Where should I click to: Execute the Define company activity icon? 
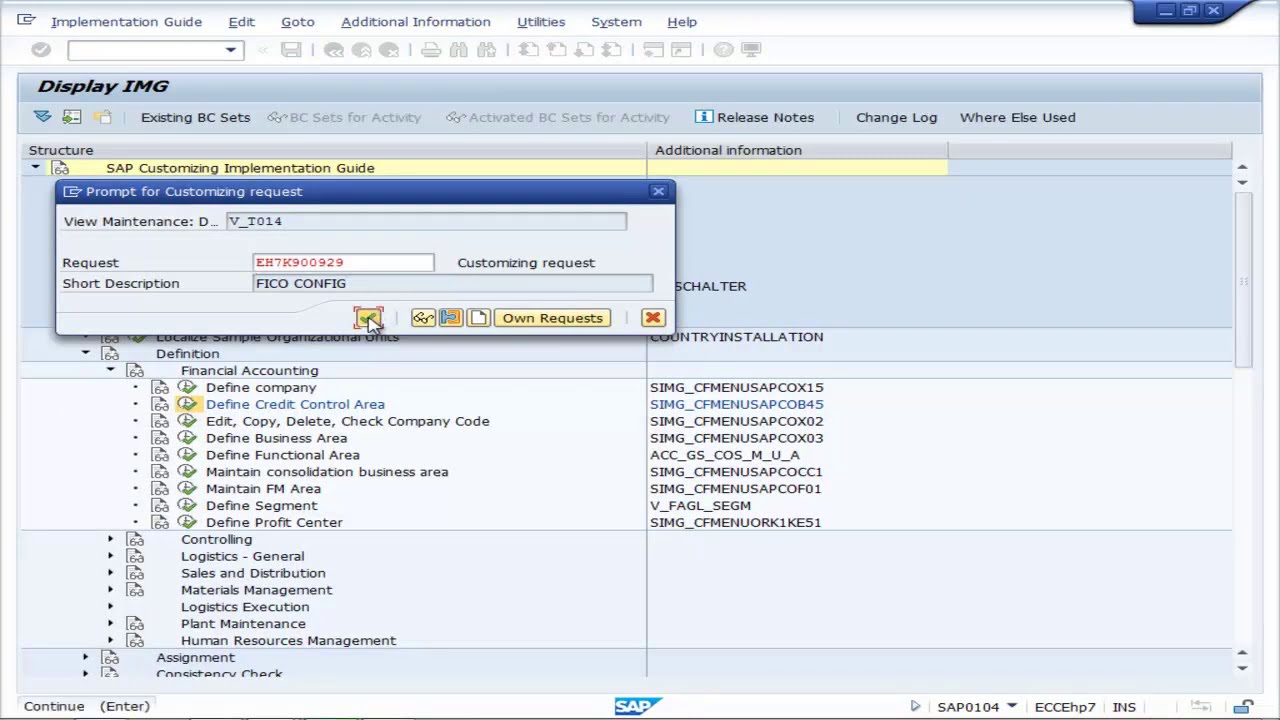[187, 387]
